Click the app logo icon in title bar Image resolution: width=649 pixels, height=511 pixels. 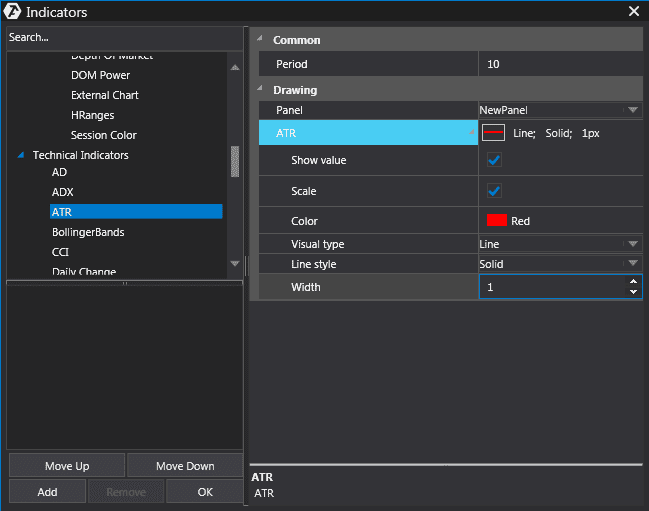coord(12,12)
